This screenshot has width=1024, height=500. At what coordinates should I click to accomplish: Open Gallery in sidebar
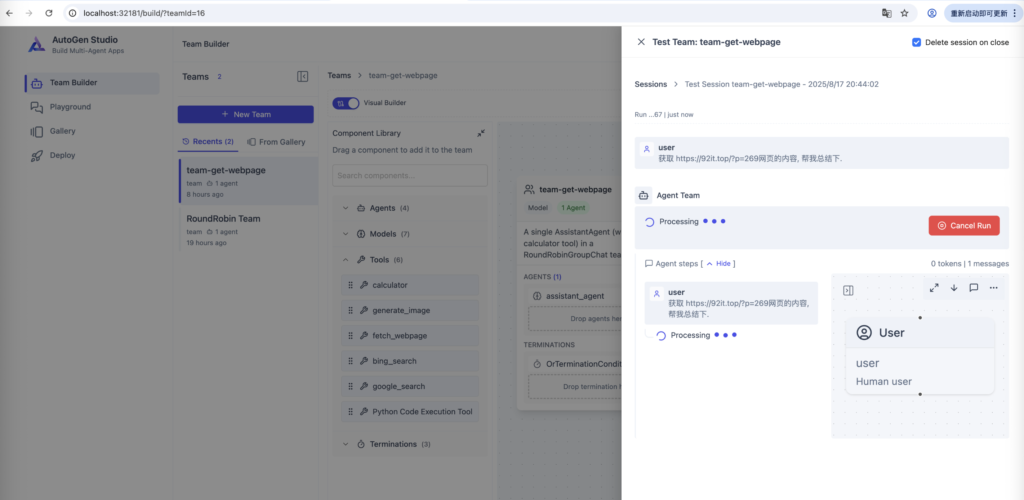(63, 131)
